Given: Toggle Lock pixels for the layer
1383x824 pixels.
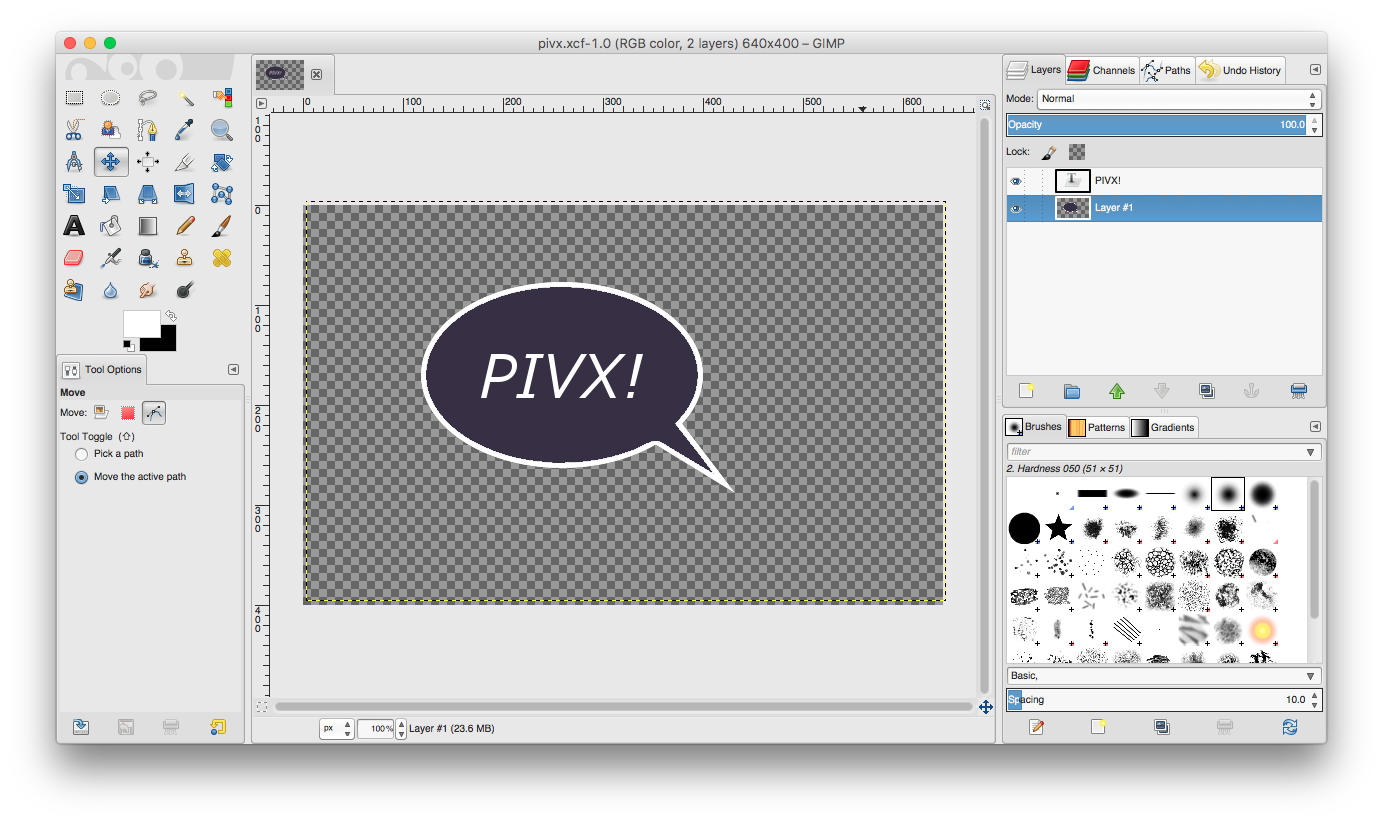Looking at the screenshot, I should [x=1049, y=152].
